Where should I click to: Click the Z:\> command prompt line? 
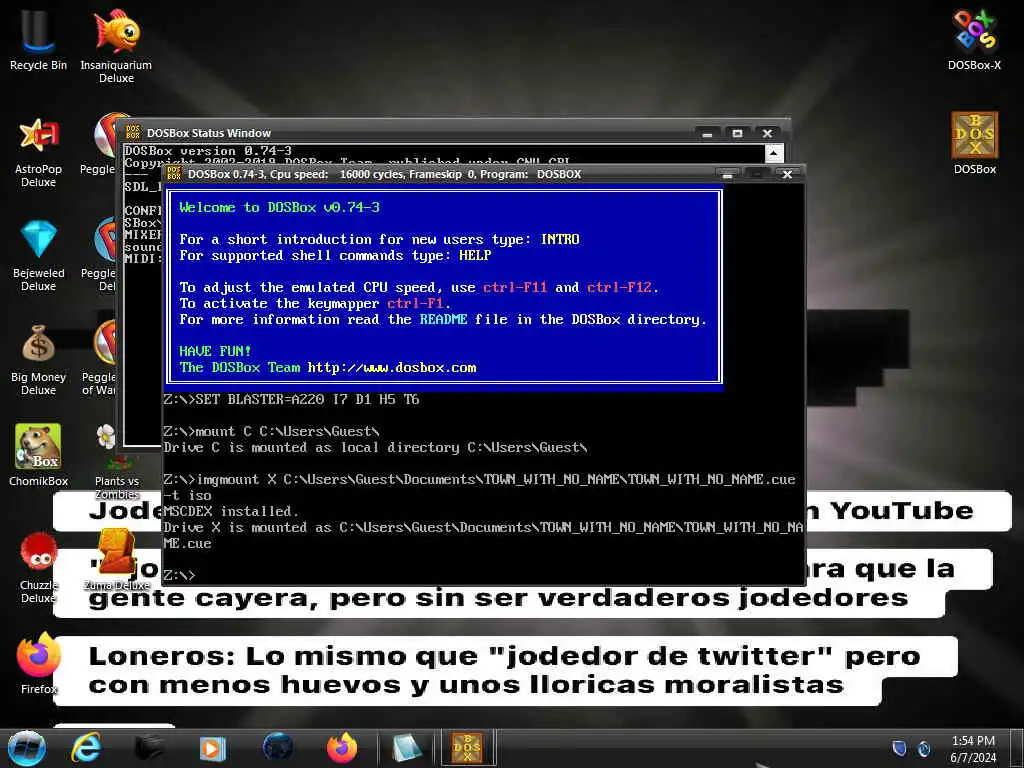[179, 575]
